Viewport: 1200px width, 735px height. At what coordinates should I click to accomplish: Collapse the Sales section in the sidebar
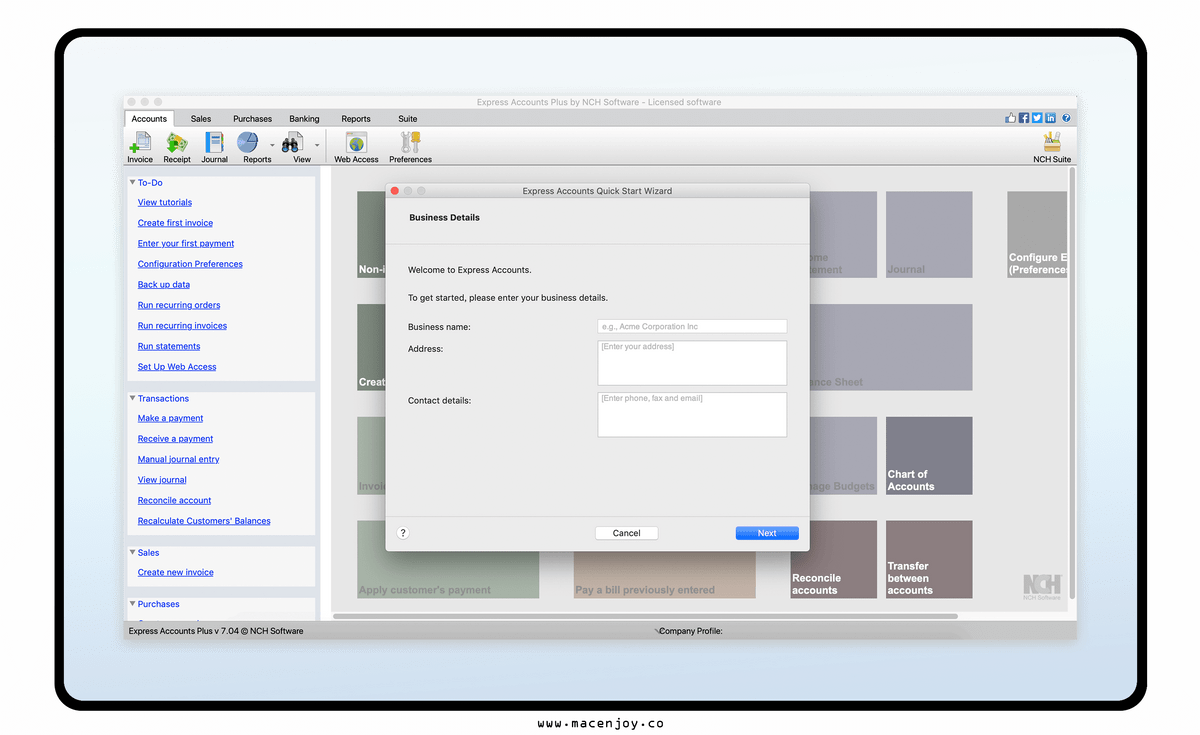click(132, 552)
